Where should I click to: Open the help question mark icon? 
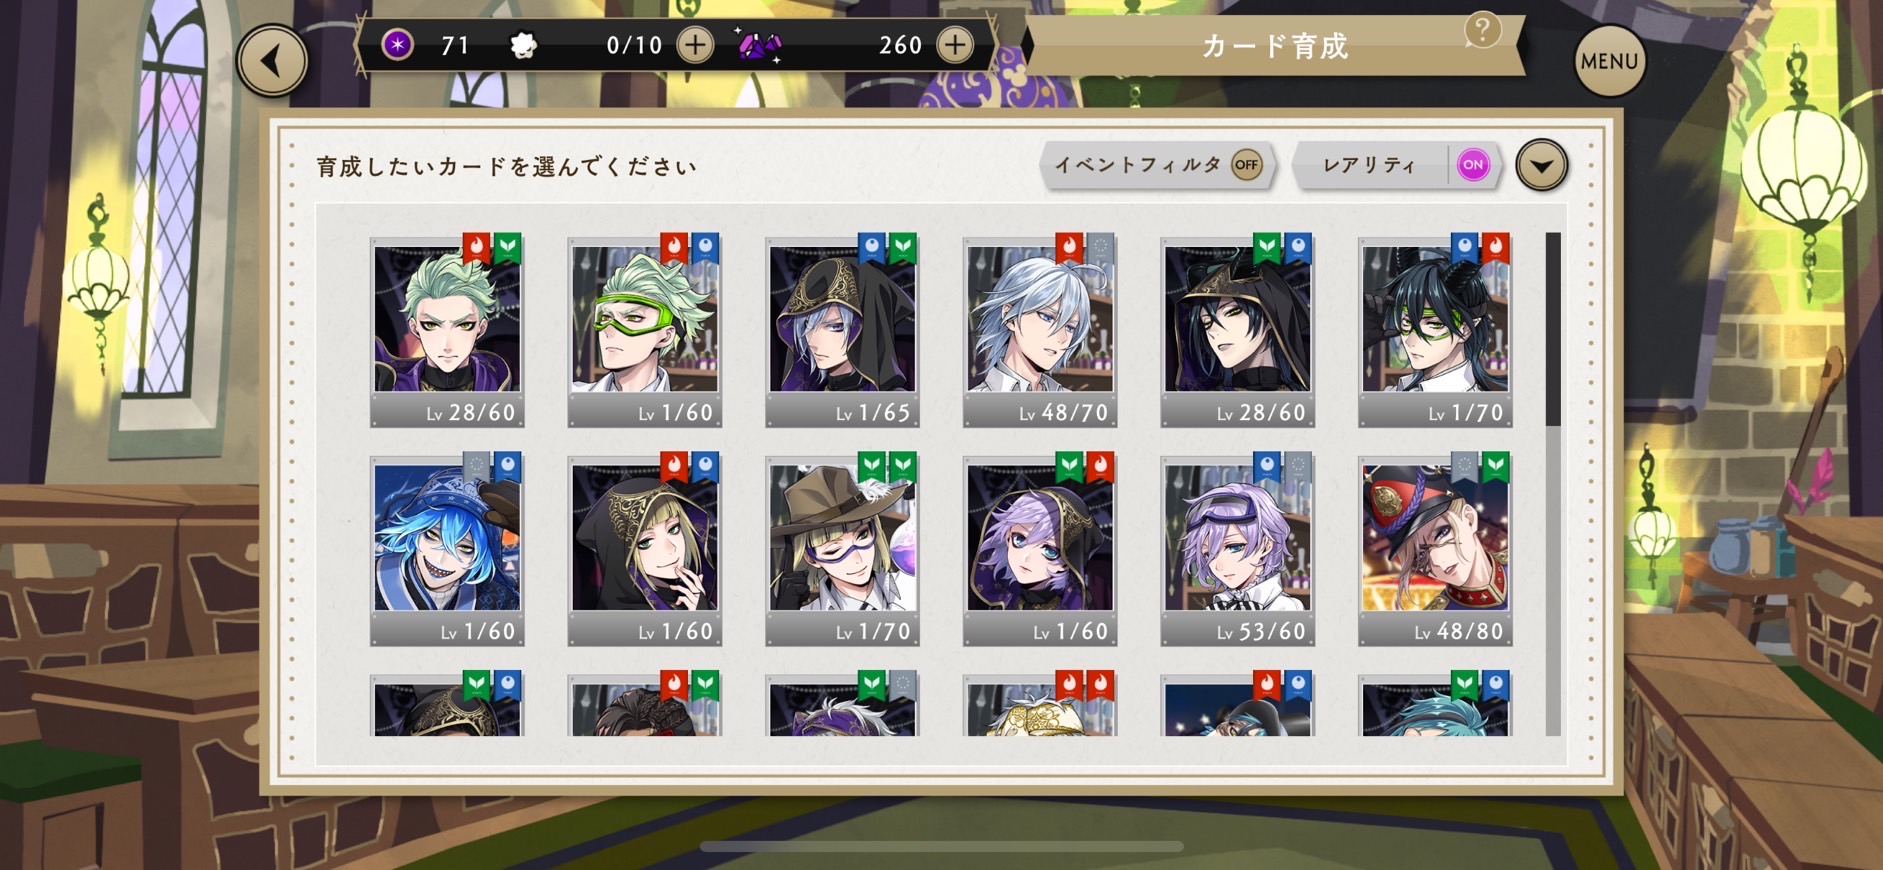click(x=1482, y=30)
